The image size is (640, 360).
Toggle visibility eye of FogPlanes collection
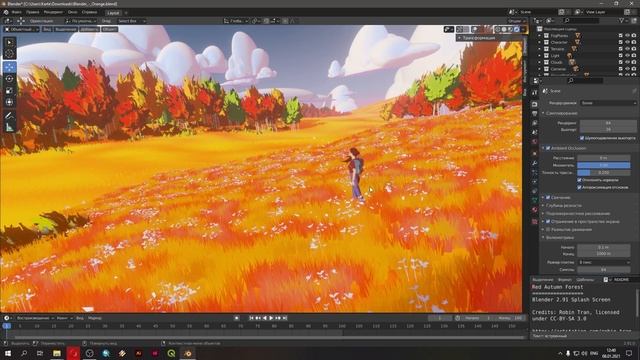coord(627,36)
